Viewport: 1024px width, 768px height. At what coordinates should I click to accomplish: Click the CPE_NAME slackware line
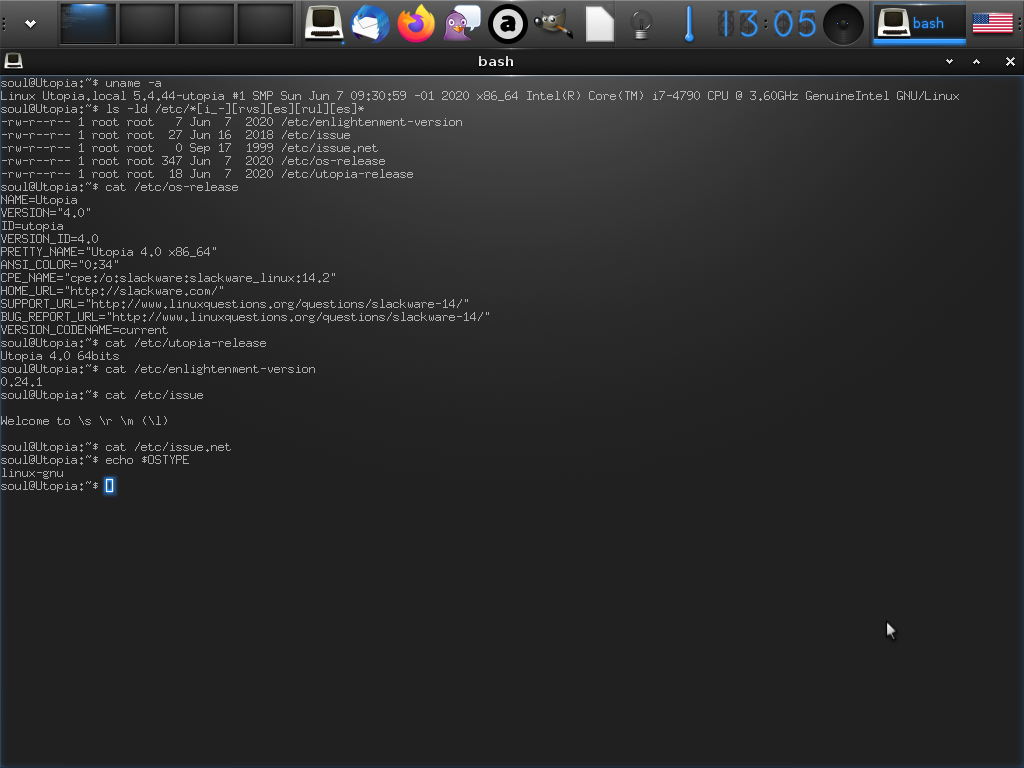coord(168,278)
